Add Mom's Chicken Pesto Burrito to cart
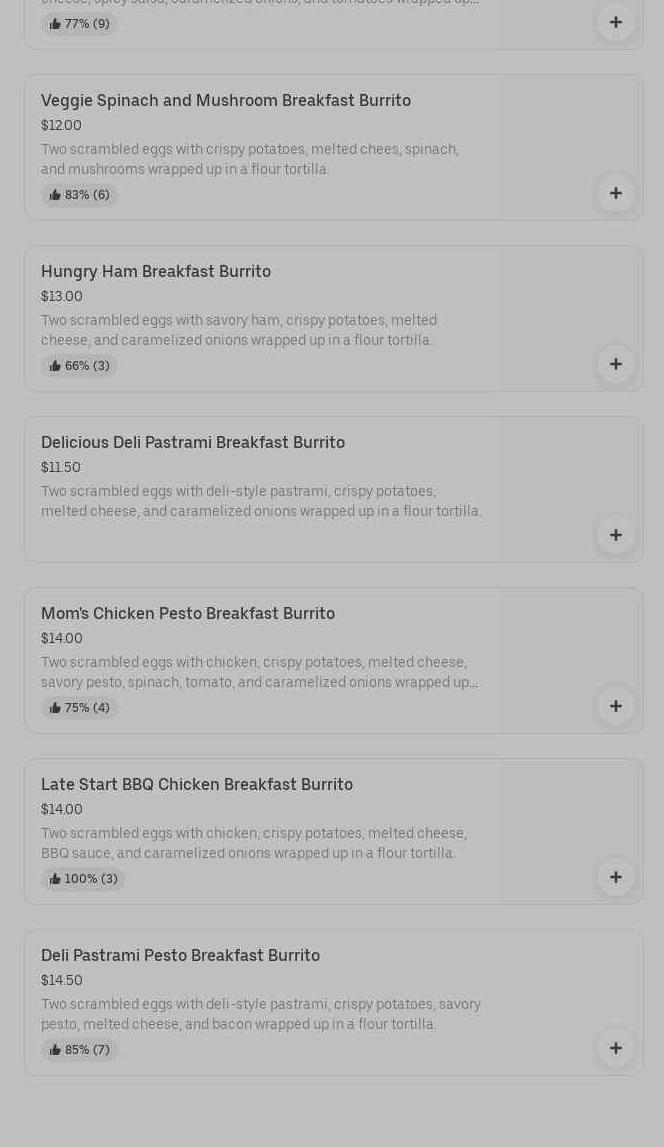664x1147 pixels. [x=615, y=706]
